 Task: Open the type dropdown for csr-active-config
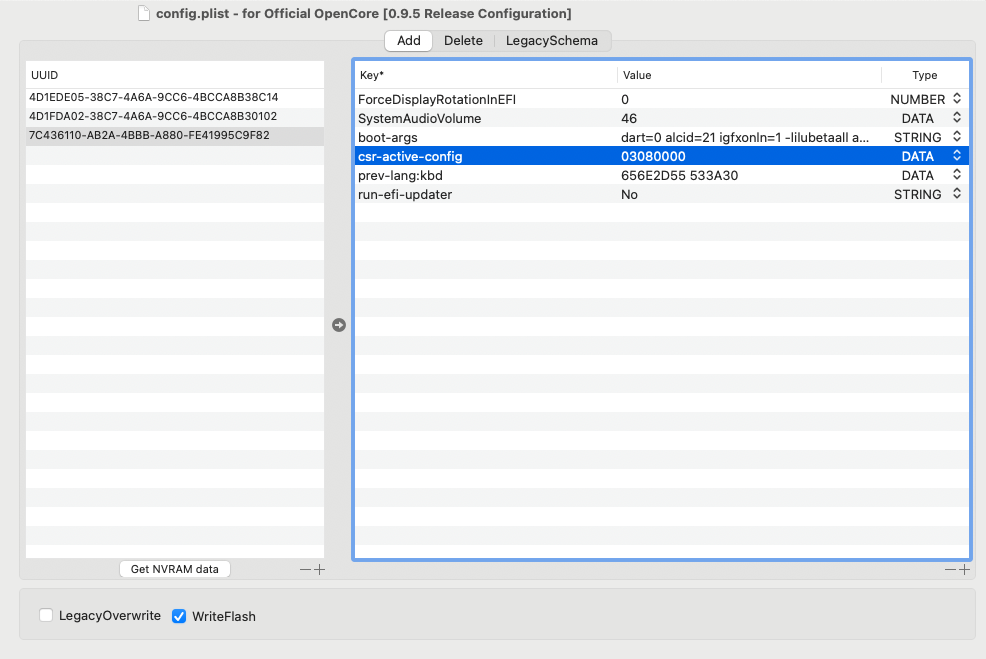[957, 156]
